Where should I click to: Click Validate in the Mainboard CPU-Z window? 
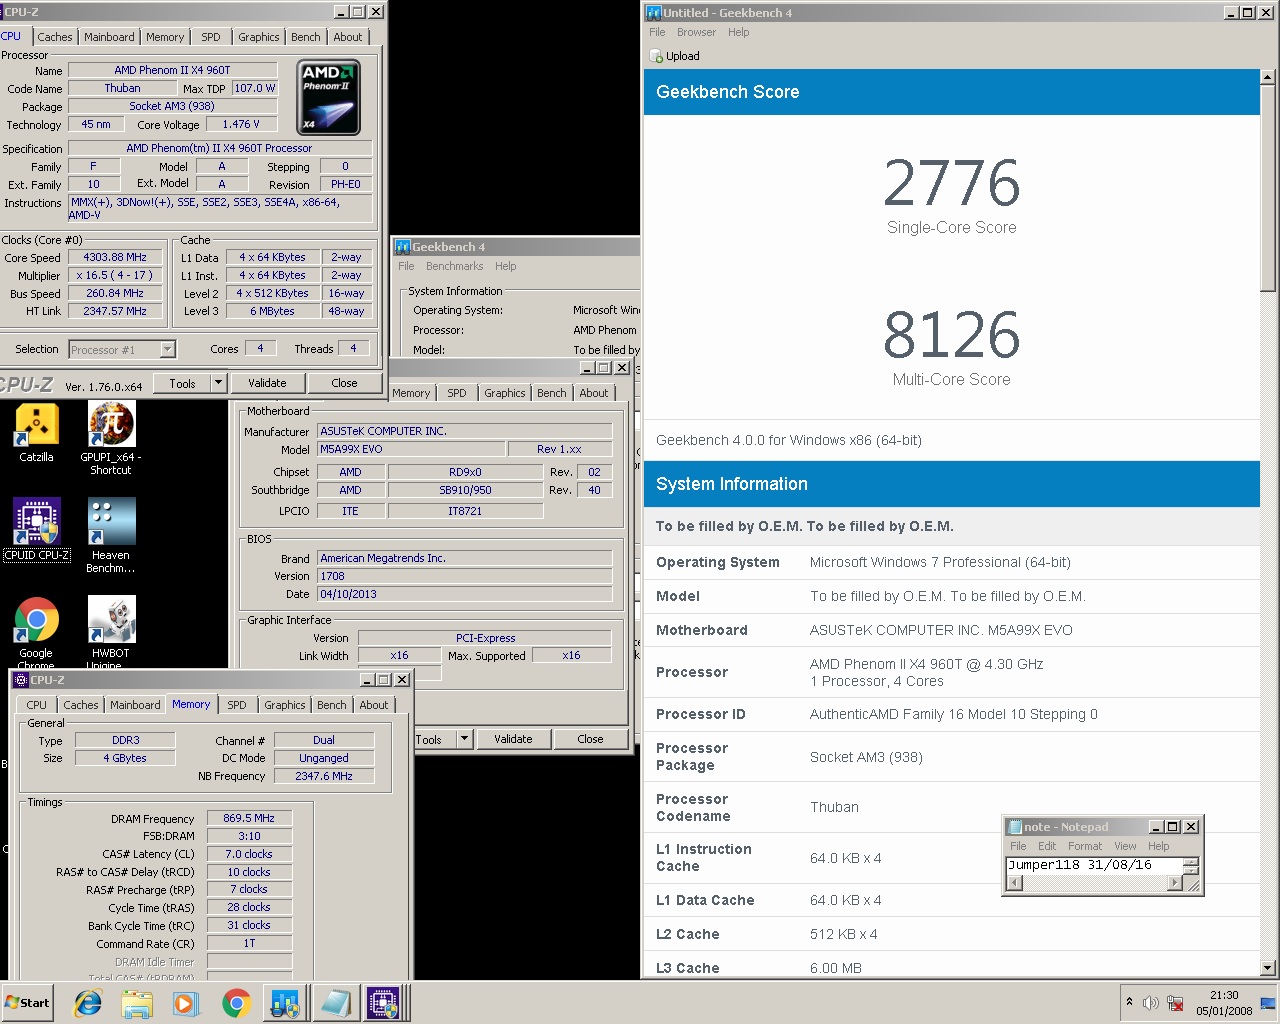[x=513, y=739]
